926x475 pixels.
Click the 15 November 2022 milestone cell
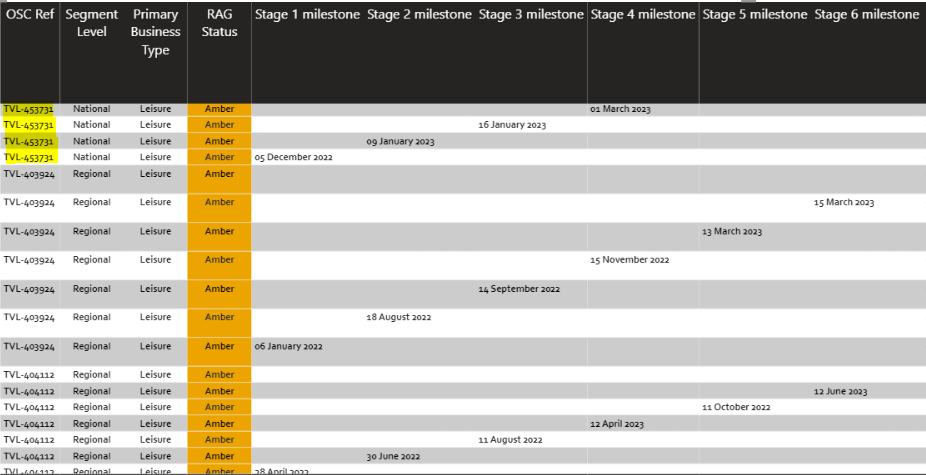629,260
